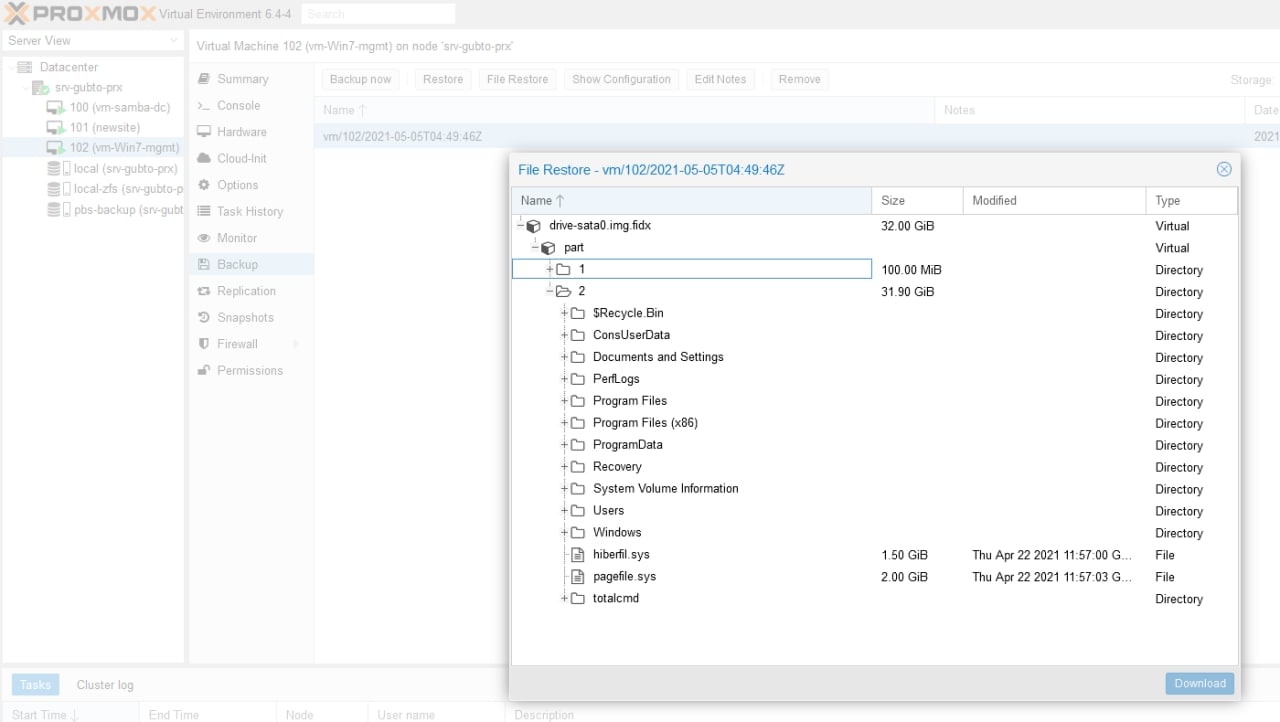Click the pagefile.sys file icon

click(x=577, y=577)
